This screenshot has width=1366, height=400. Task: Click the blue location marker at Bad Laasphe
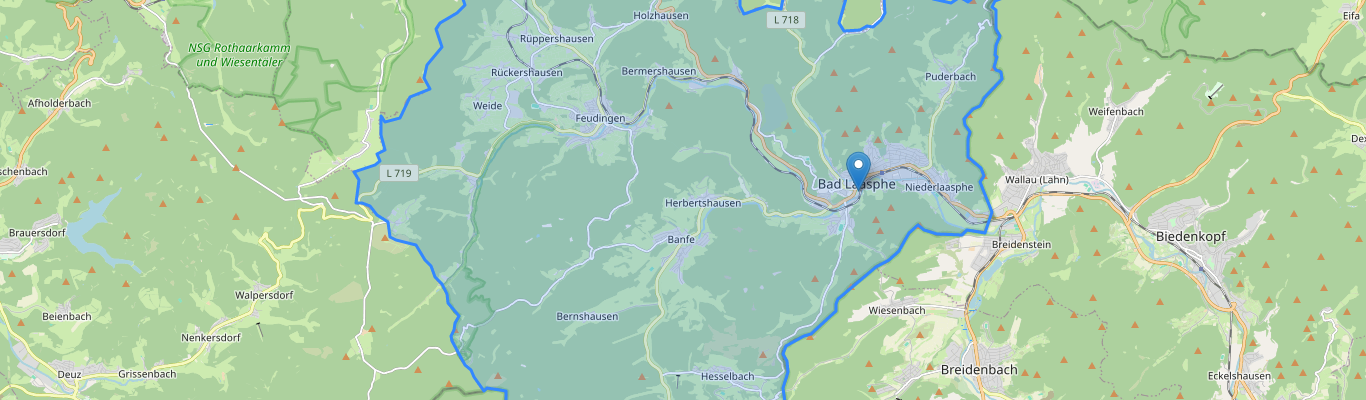[x=858, y=170]
